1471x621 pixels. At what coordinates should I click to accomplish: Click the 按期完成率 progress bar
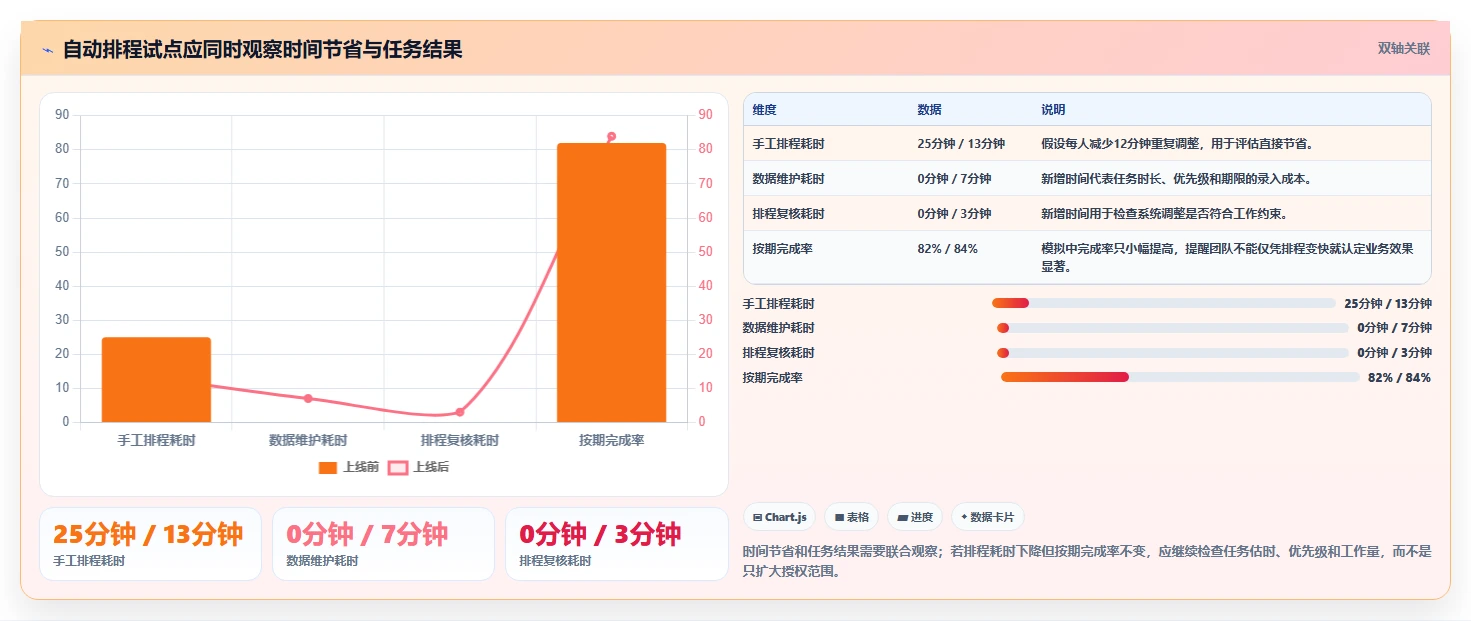(1180, 377)
